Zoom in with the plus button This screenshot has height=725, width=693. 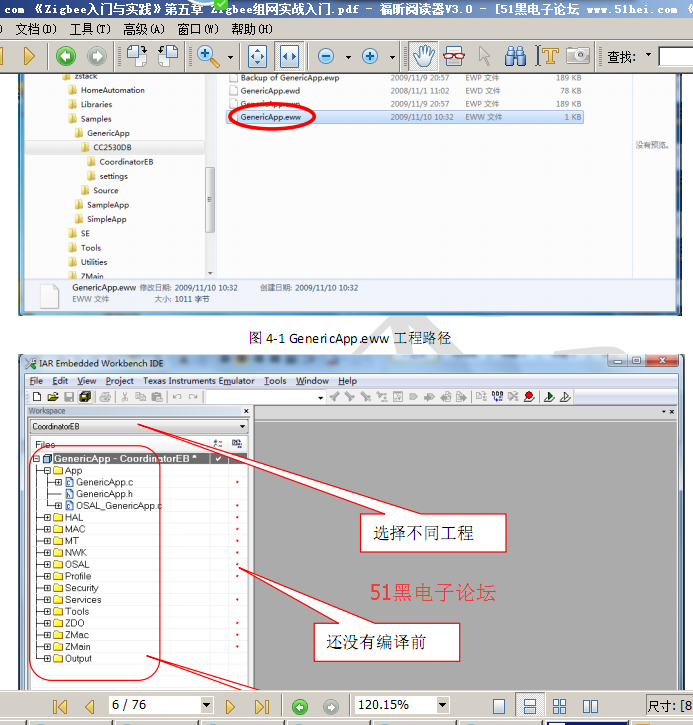(x=369, y=56)
